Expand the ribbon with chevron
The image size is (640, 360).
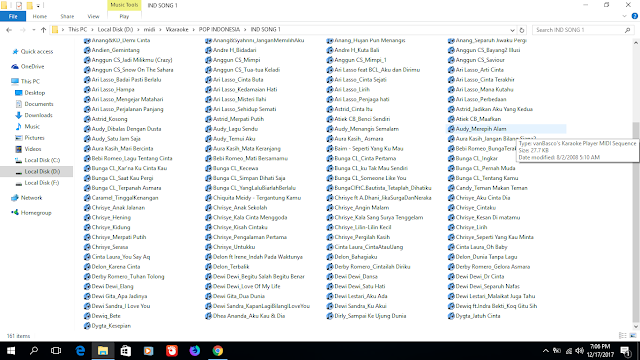(624, 16)
